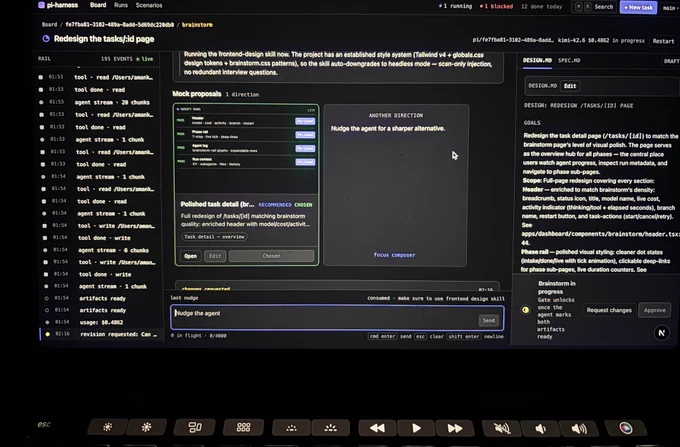Tap fast forward on the Touch Bar

455,428
